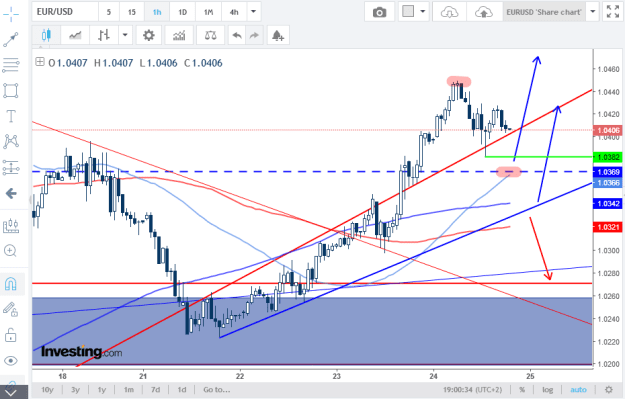This screenshot has width=625, height=399.
Task: Select candlestick chart style
Action: click(46, 35)
